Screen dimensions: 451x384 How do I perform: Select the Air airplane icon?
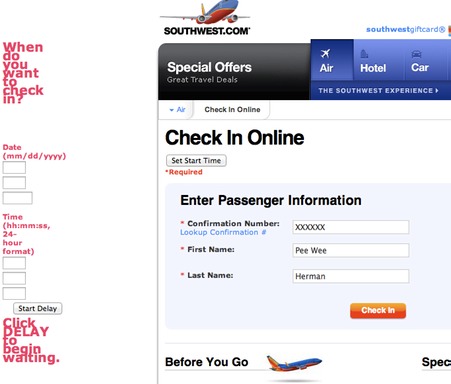tap(325, 53)
